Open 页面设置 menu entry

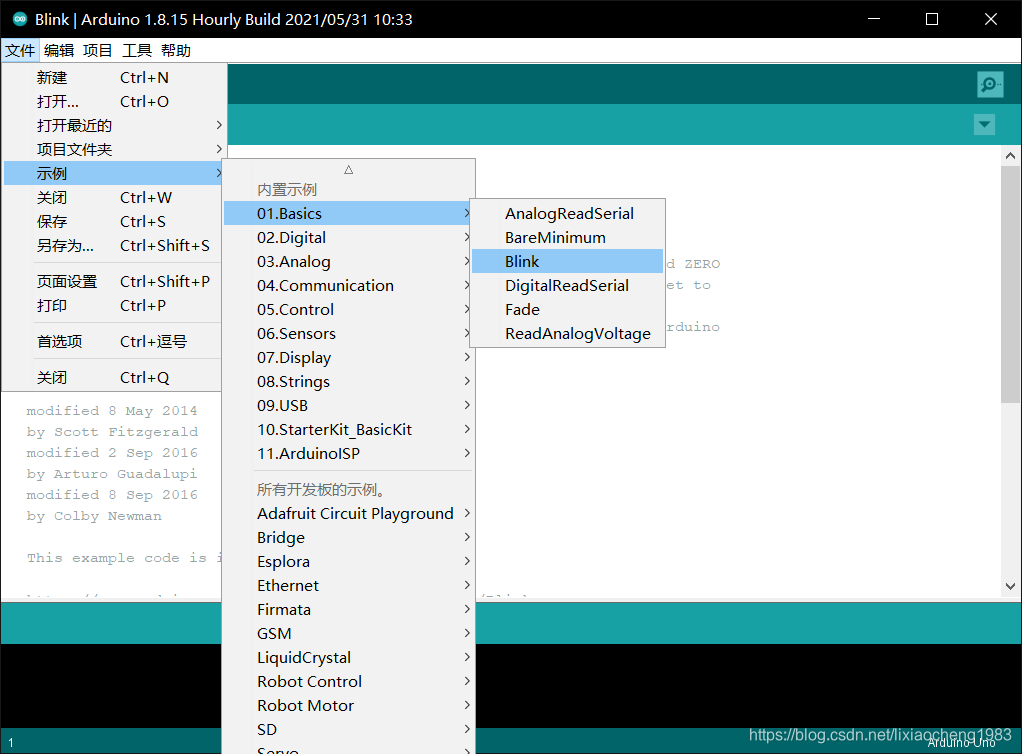point(114,282)
